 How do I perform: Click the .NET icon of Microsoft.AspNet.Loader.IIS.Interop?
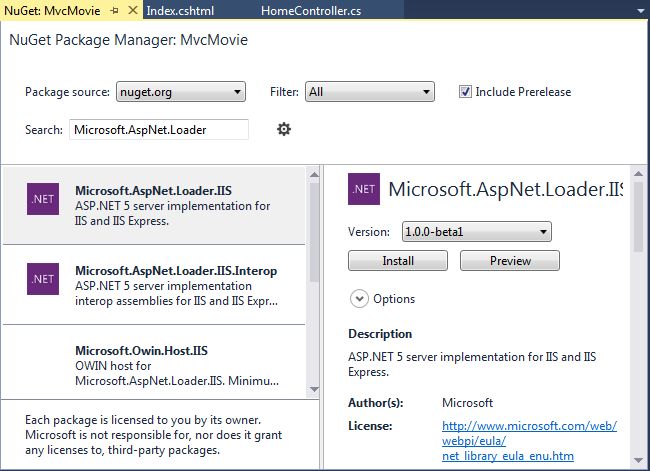coord(43,279)
